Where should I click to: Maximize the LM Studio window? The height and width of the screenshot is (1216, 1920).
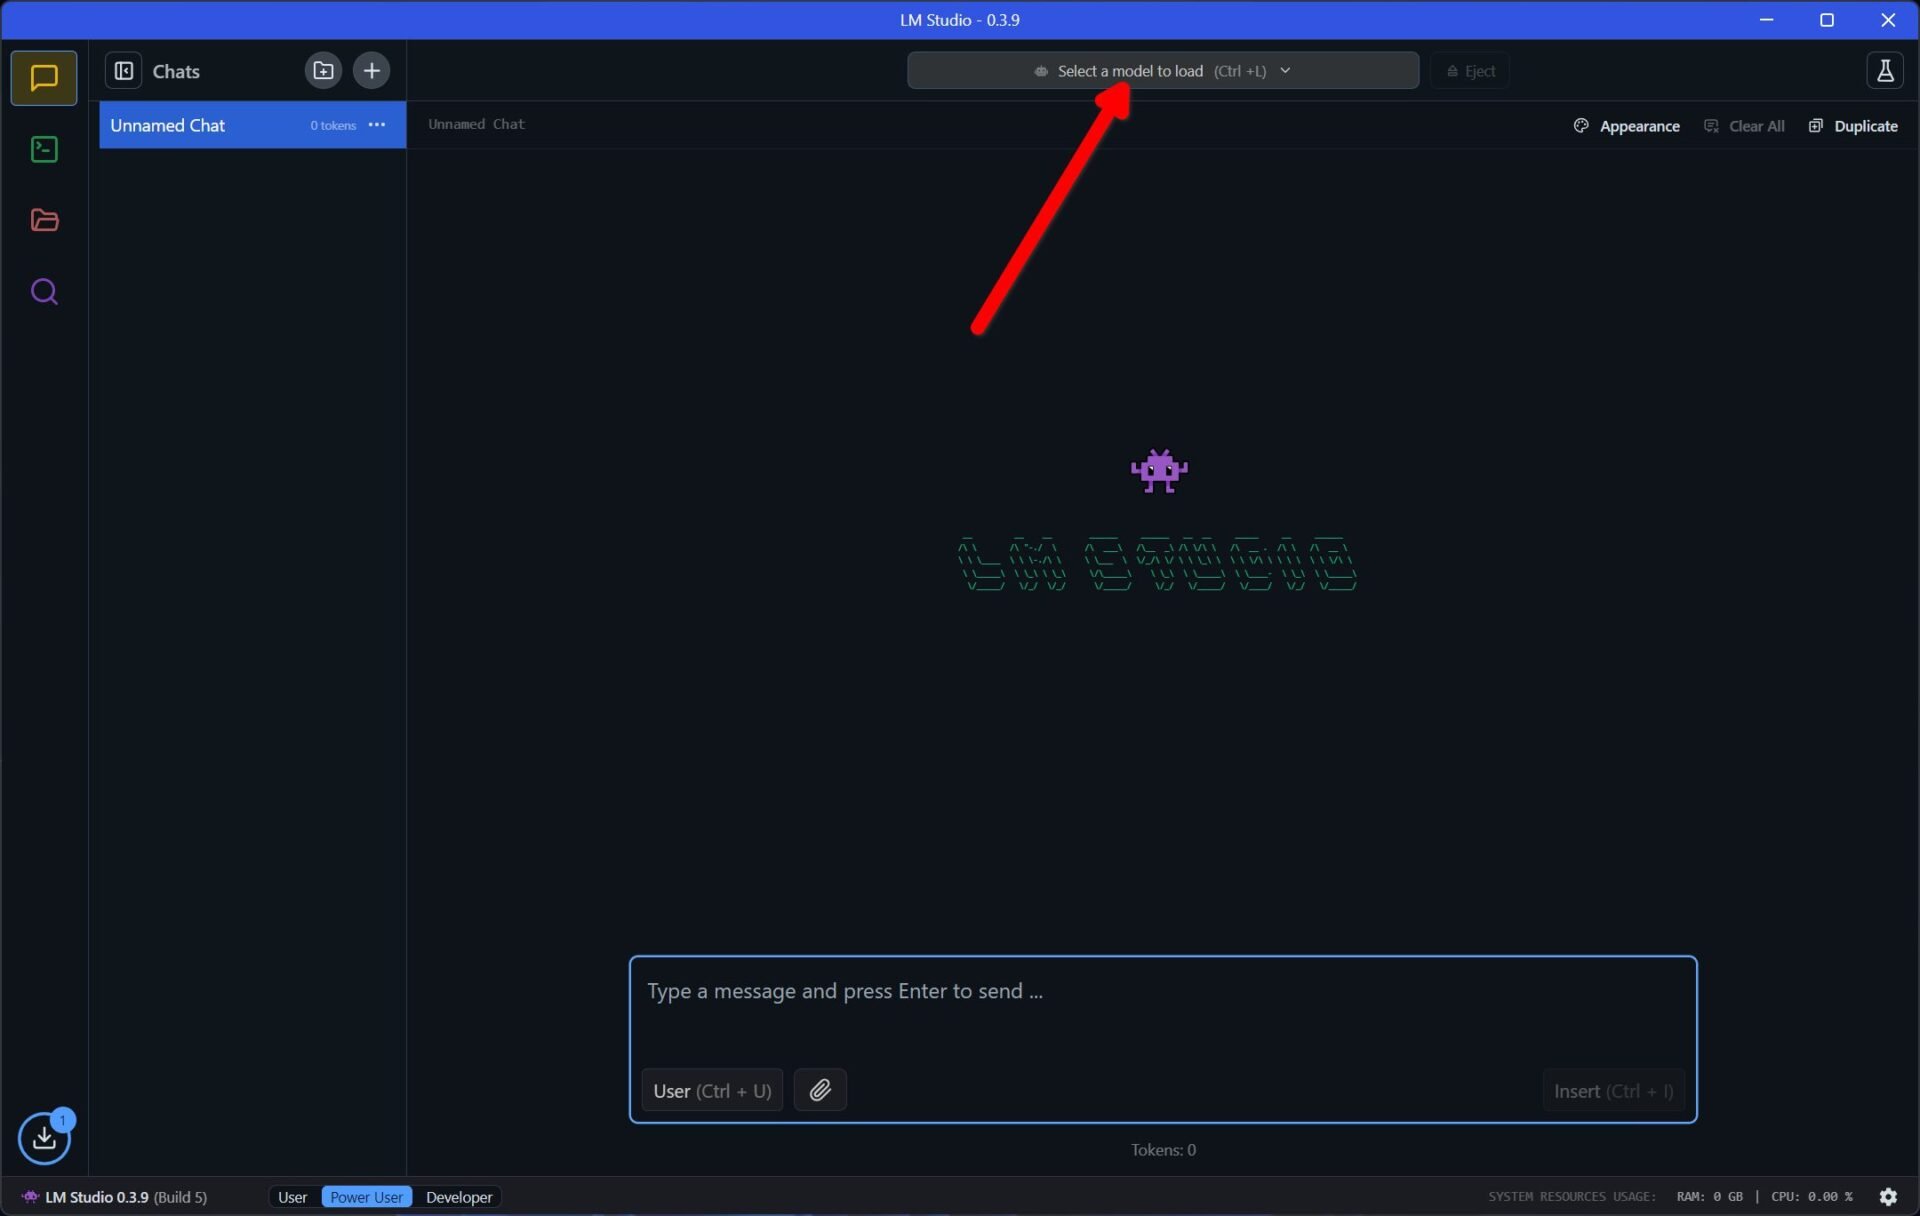1826,20
